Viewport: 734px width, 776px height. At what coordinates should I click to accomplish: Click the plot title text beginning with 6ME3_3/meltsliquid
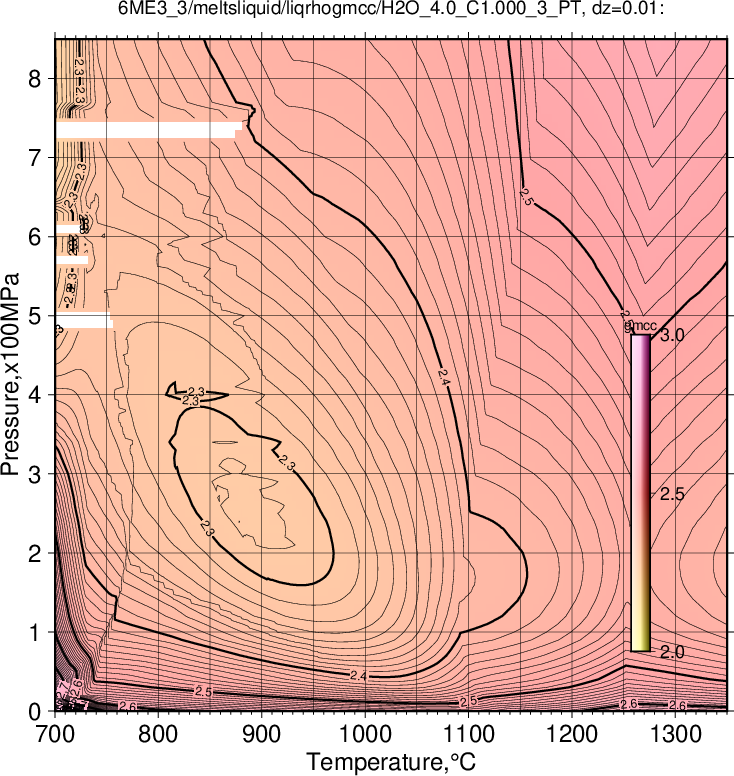point(391,8)
